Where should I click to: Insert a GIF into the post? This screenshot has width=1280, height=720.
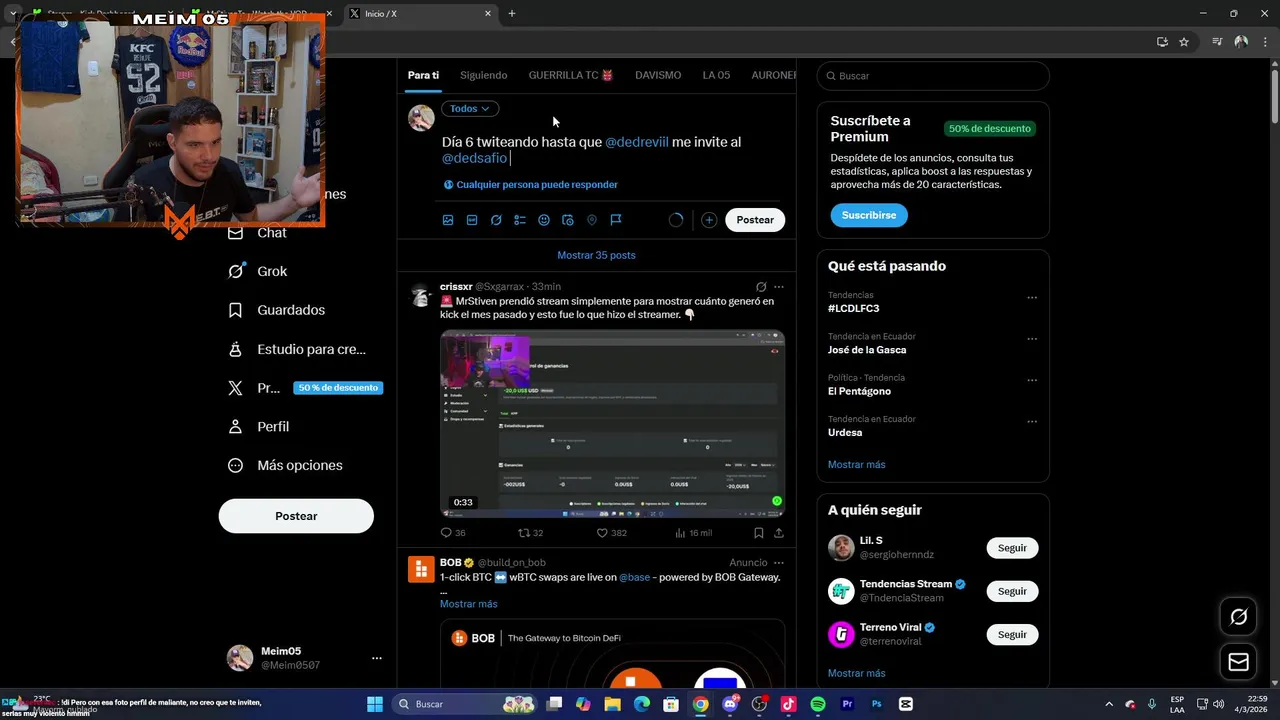tap(472, 220)
